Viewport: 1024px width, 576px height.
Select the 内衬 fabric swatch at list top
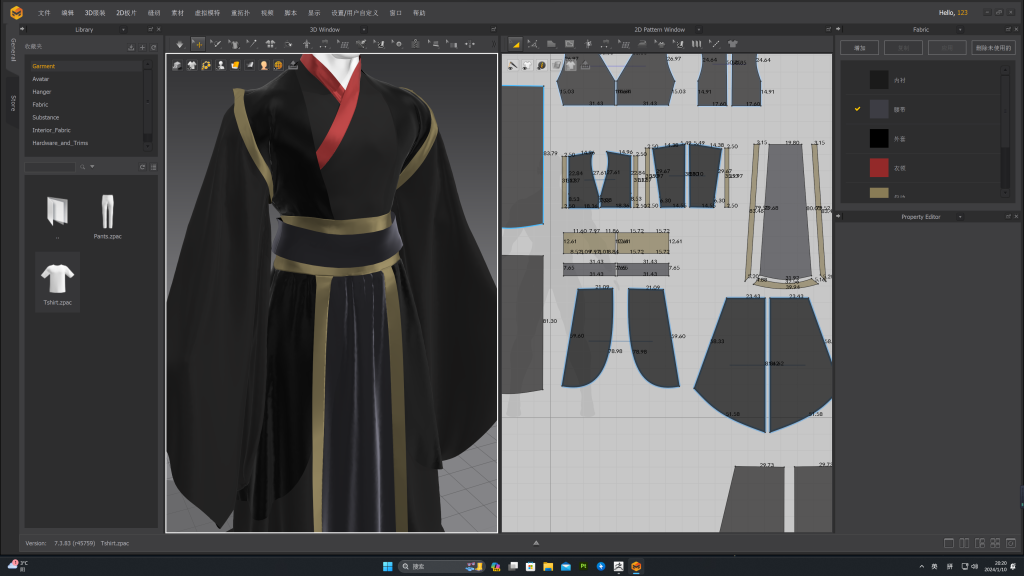tap(879, 80)
